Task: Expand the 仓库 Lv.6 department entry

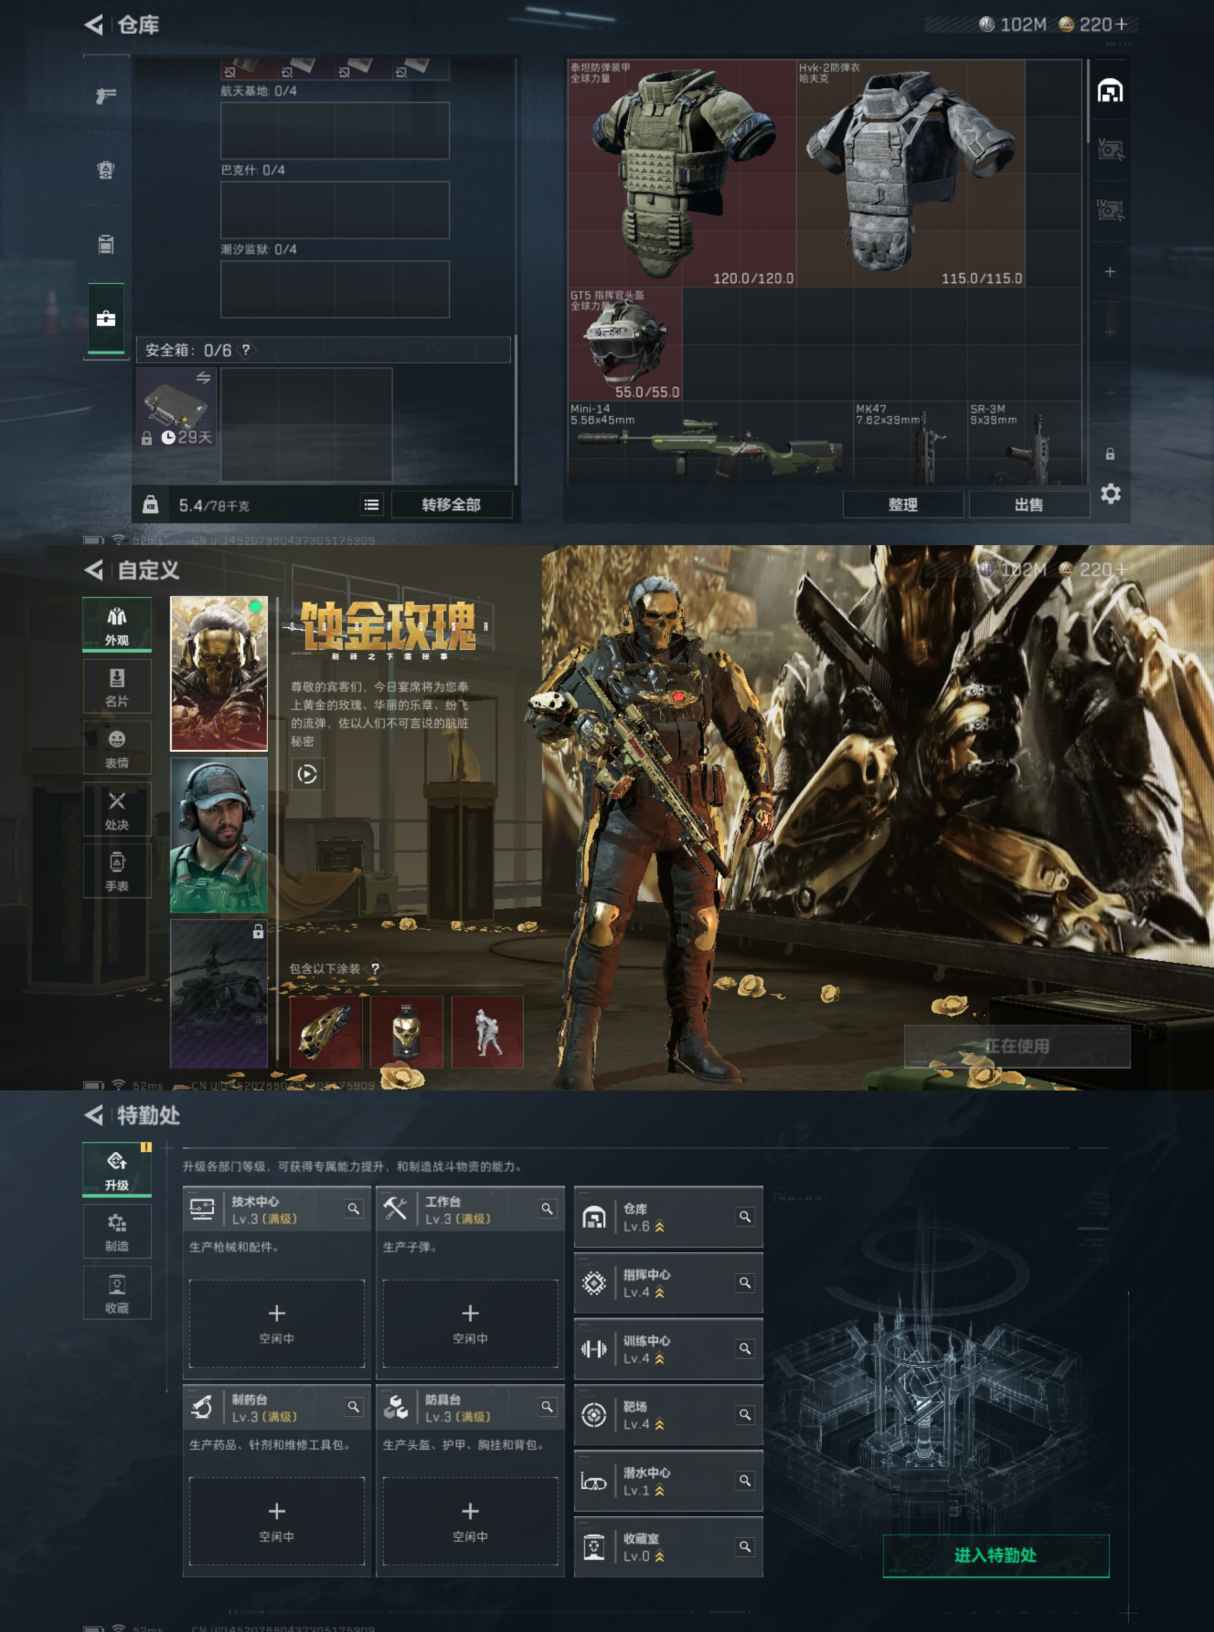Action: tap(667, 1217)
